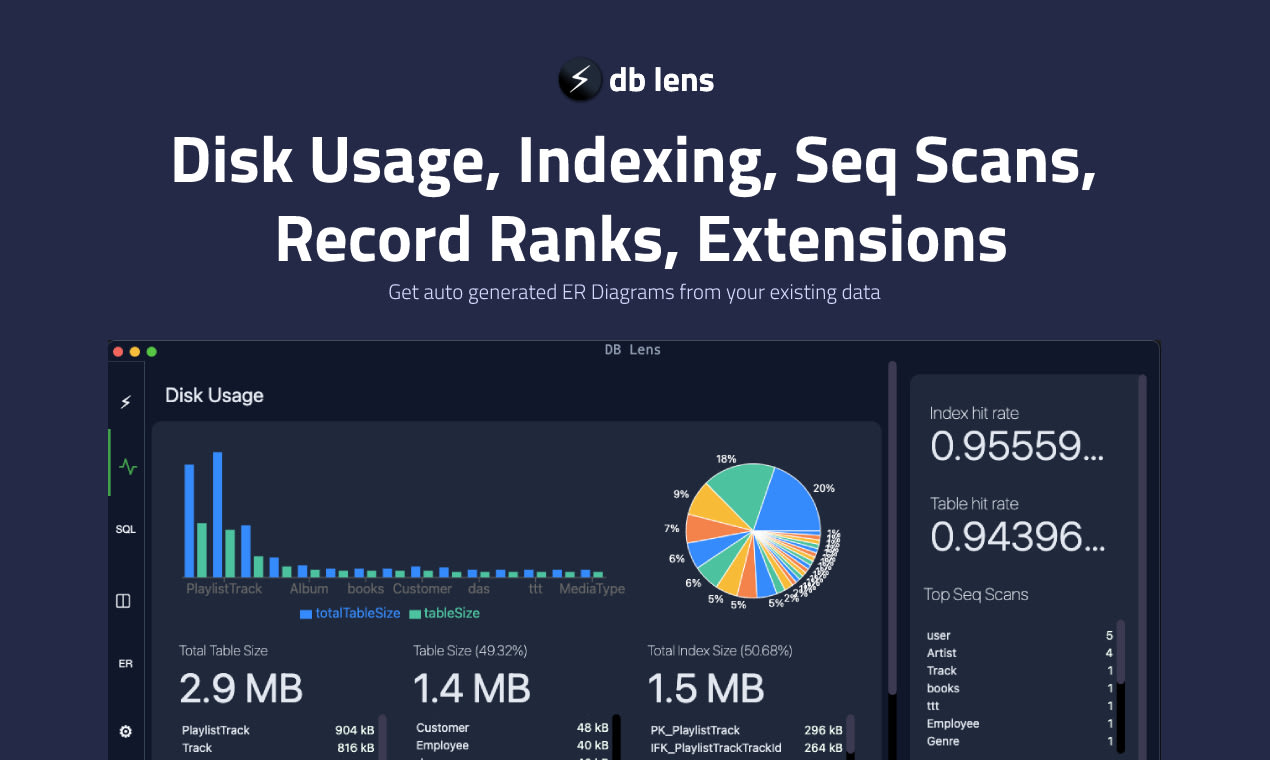Click the MediaType axis label
Screen dimensions: 1270x760
click(592, 589)
